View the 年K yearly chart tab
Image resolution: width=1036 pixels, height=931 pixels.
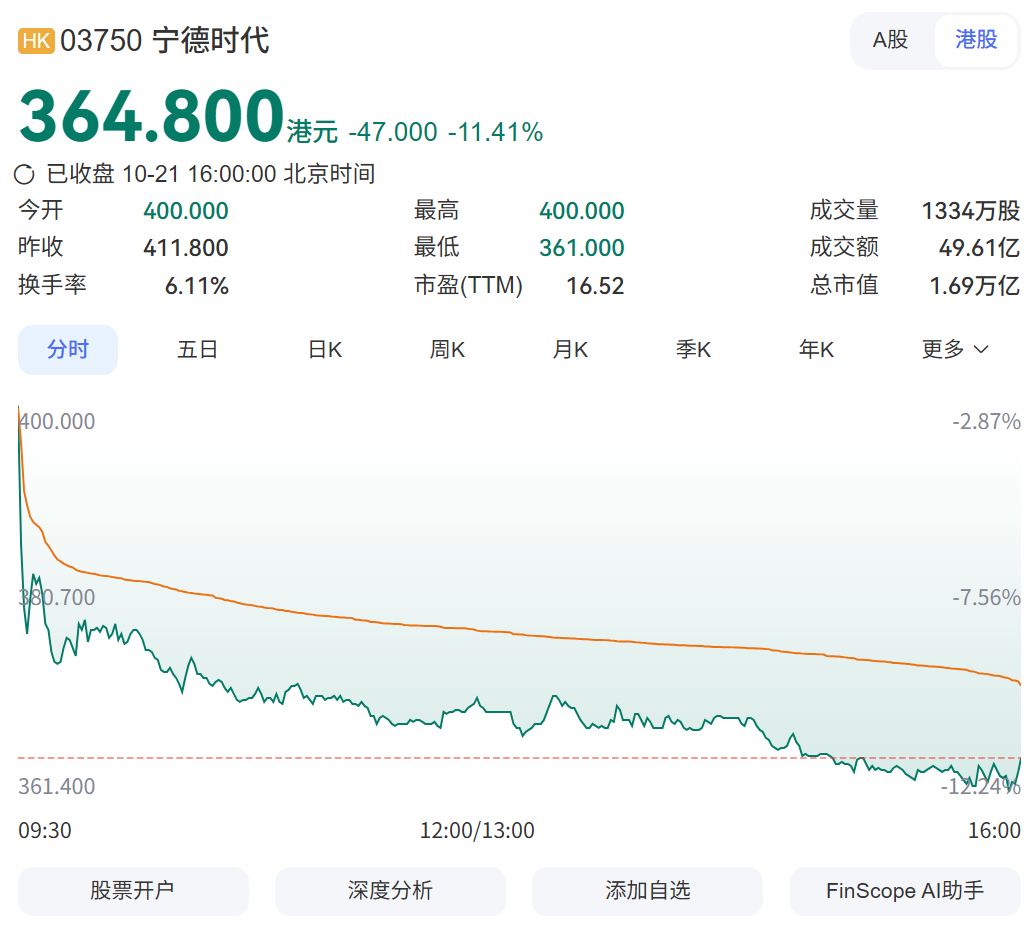tap(816, 350)
